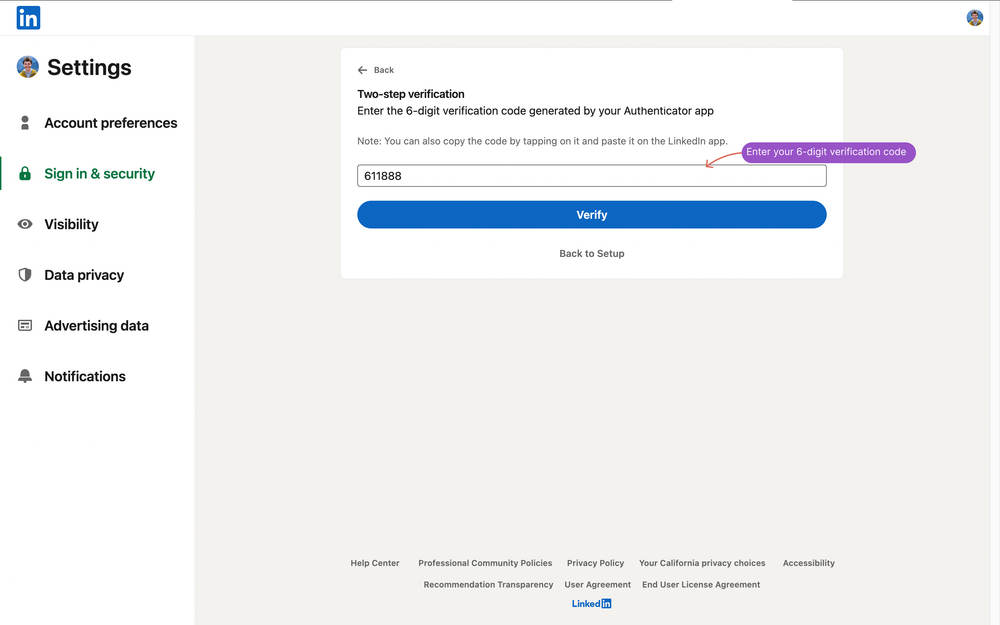Click the Notifications bell icon
This screenshot has width=1000, height=625.
(x=24, y=376)
